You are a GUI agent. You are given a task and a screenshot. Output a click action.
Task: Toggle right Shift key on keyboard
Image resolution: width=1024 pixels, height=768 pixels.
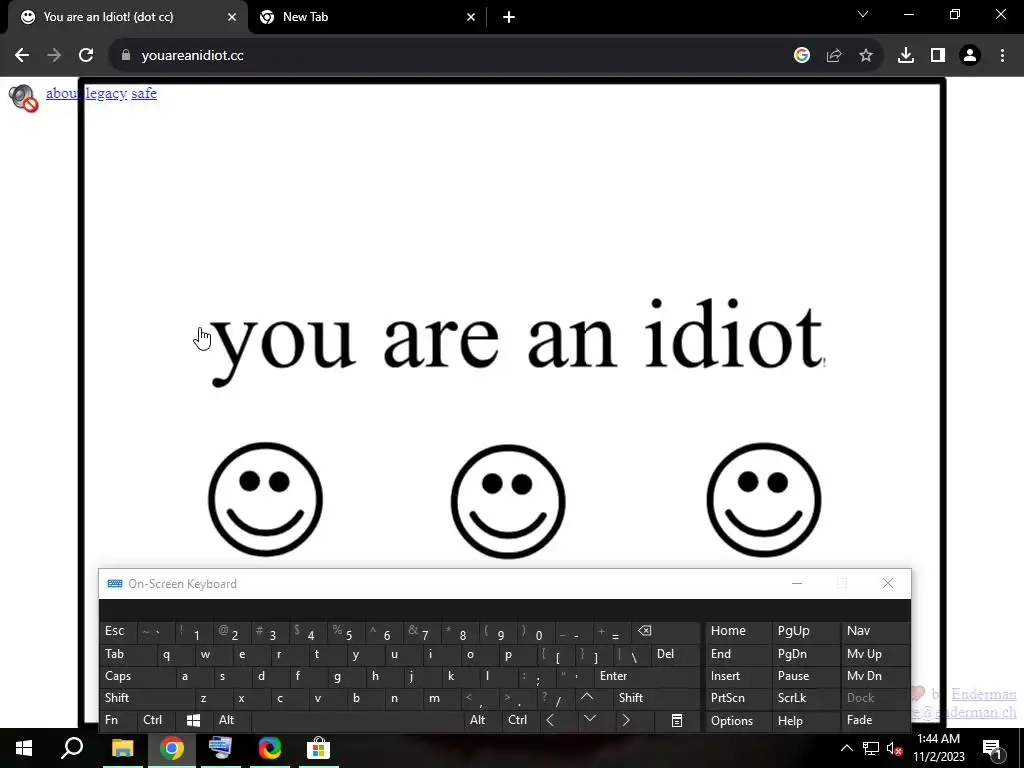[656, 697]
